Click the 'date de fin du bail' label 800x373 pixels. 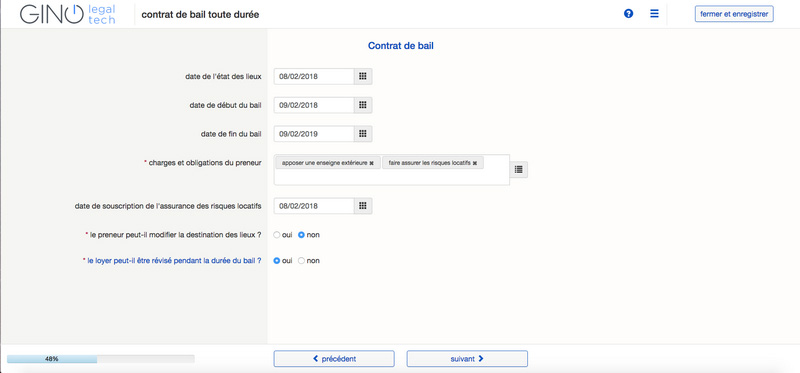(x=231, y=134)
